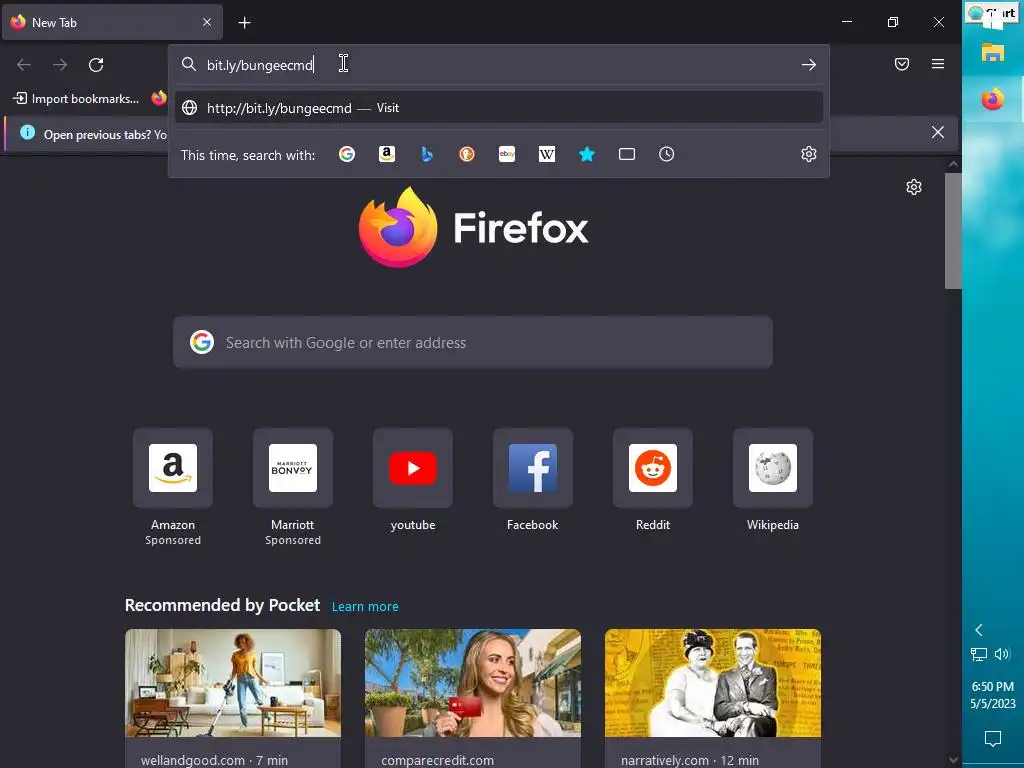The width and height of the screenshot is (1024, 768).
Task: Search bookmarks using the star icon
Action: point(586,154)
